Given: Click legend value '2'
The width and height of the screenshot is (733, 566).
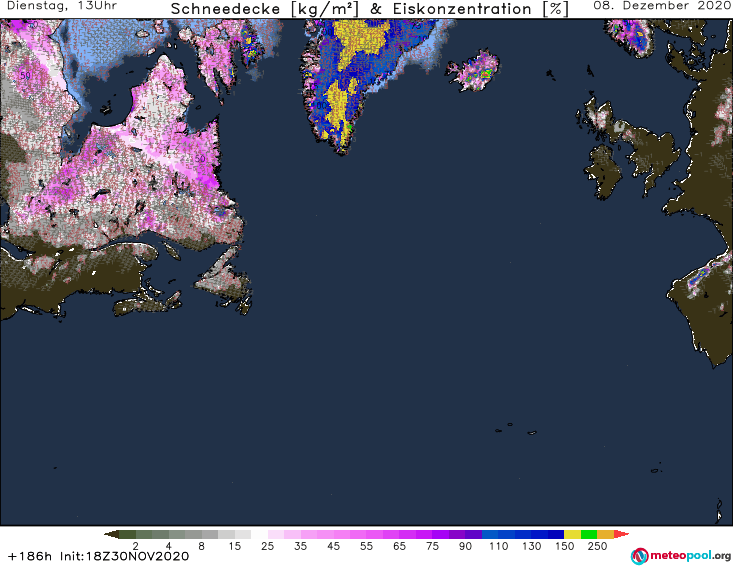Looking at the screenshot, I should 136,546.
